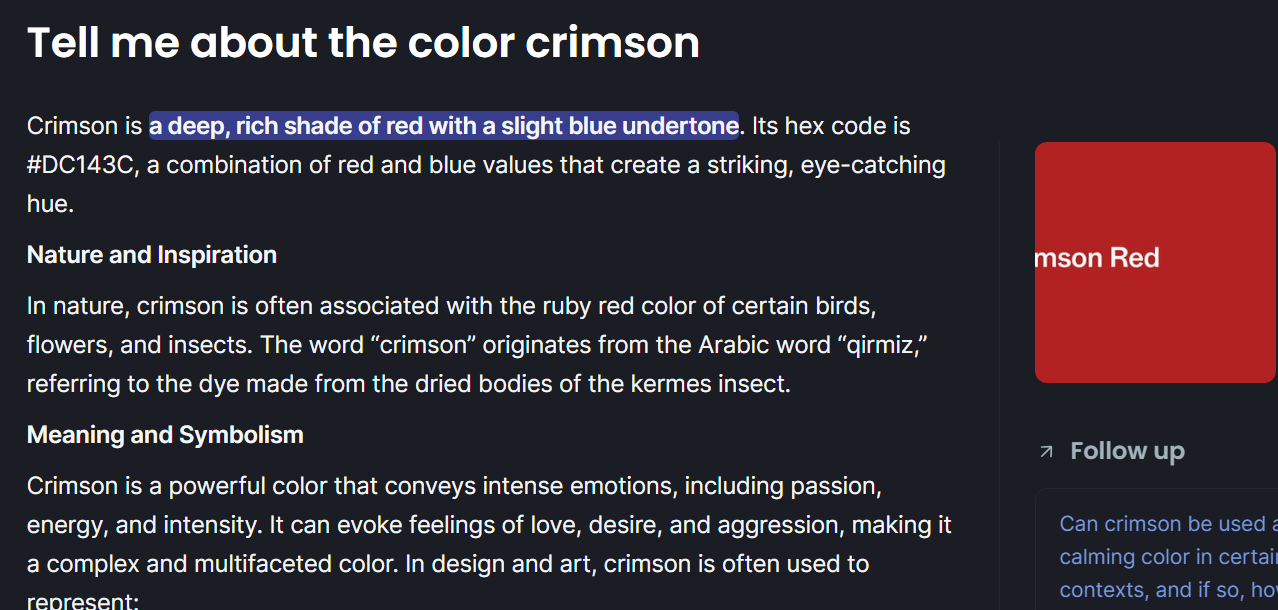
Task: Click the word "passion" in the symbolism paragraph
Action: [835, 486]
